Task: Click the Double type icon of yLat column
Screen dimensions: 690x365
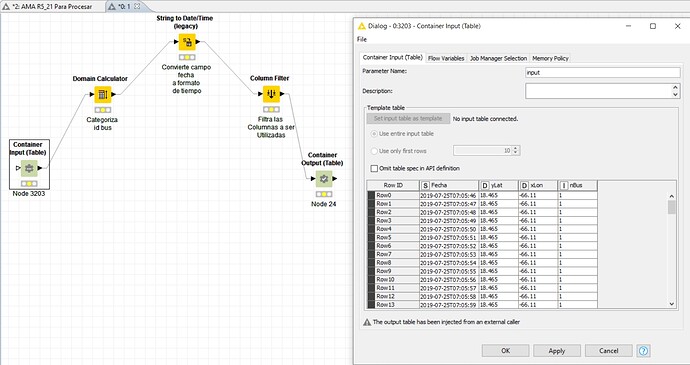Action: (x=485, y=185)
